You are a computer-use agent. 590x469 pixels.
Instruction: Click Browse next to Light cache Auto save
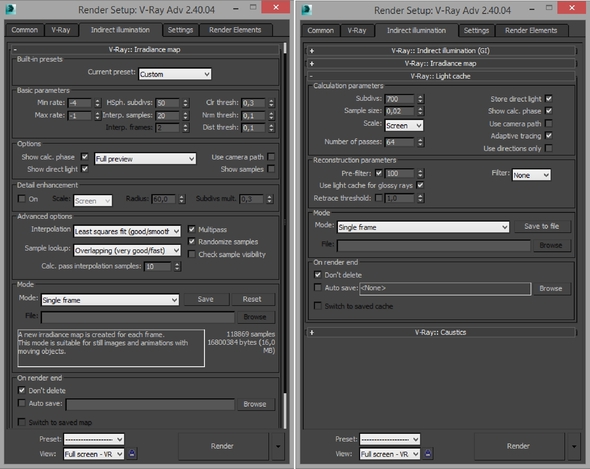pyautogui.click(x=551, y=288)
